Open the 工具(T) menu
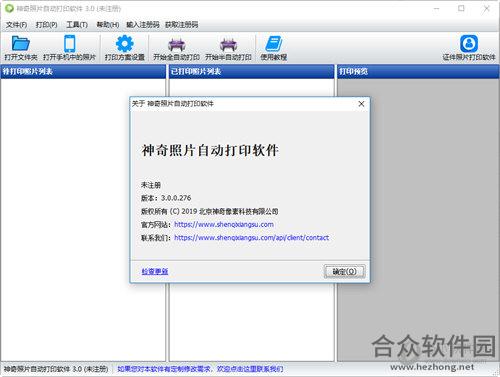500x377 pixels. click(x=77, y=25)
